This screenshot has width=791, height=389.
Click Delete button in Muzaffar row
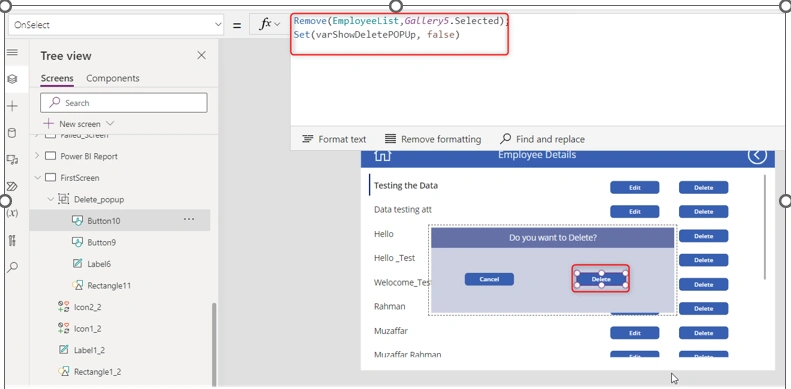point(703,333)
